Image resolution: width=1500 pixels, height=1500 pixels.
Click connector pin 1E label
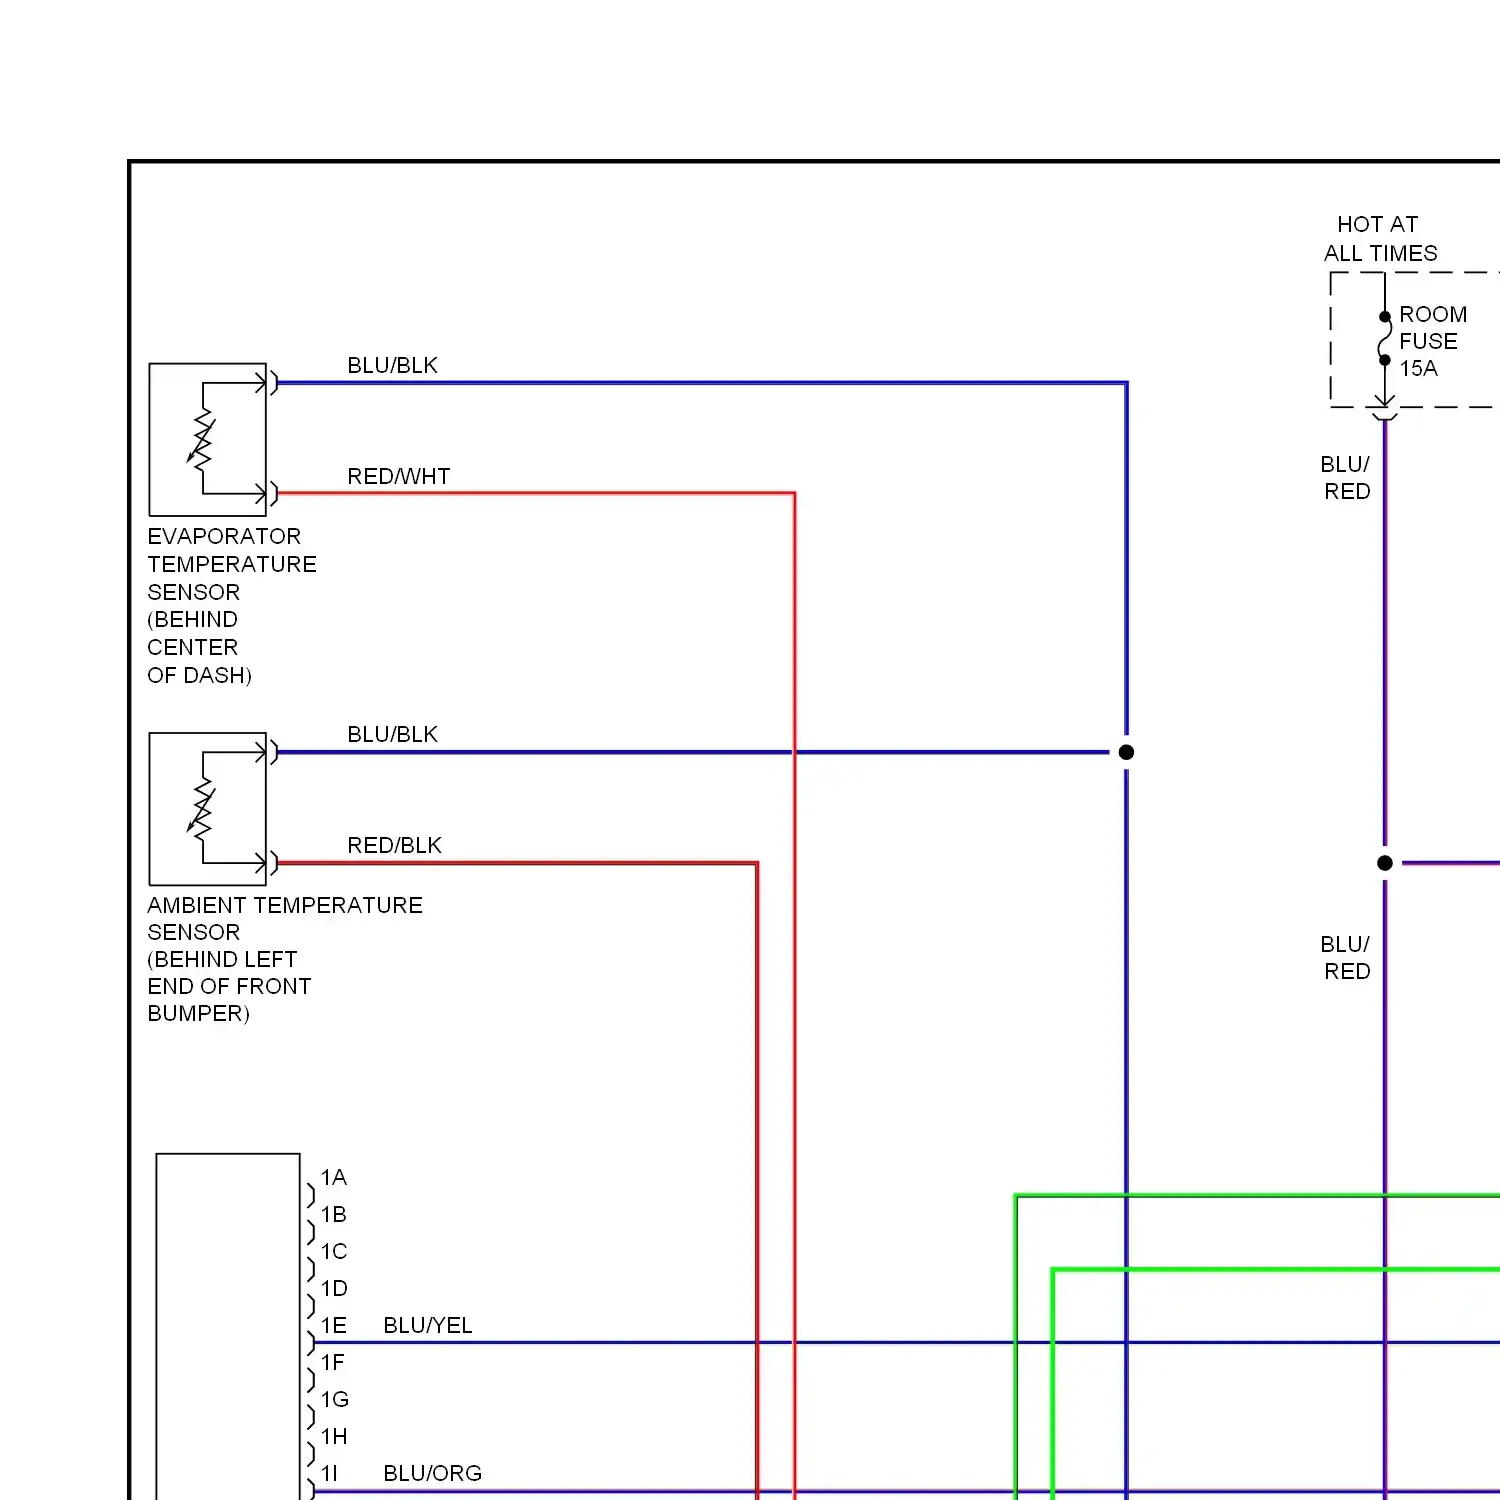333,1325
